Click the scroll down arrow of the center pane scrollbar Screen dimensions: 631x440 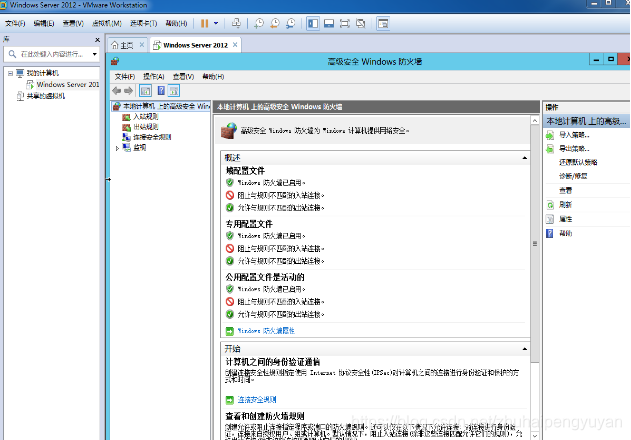pyautogui.click(x=535, y=436)
